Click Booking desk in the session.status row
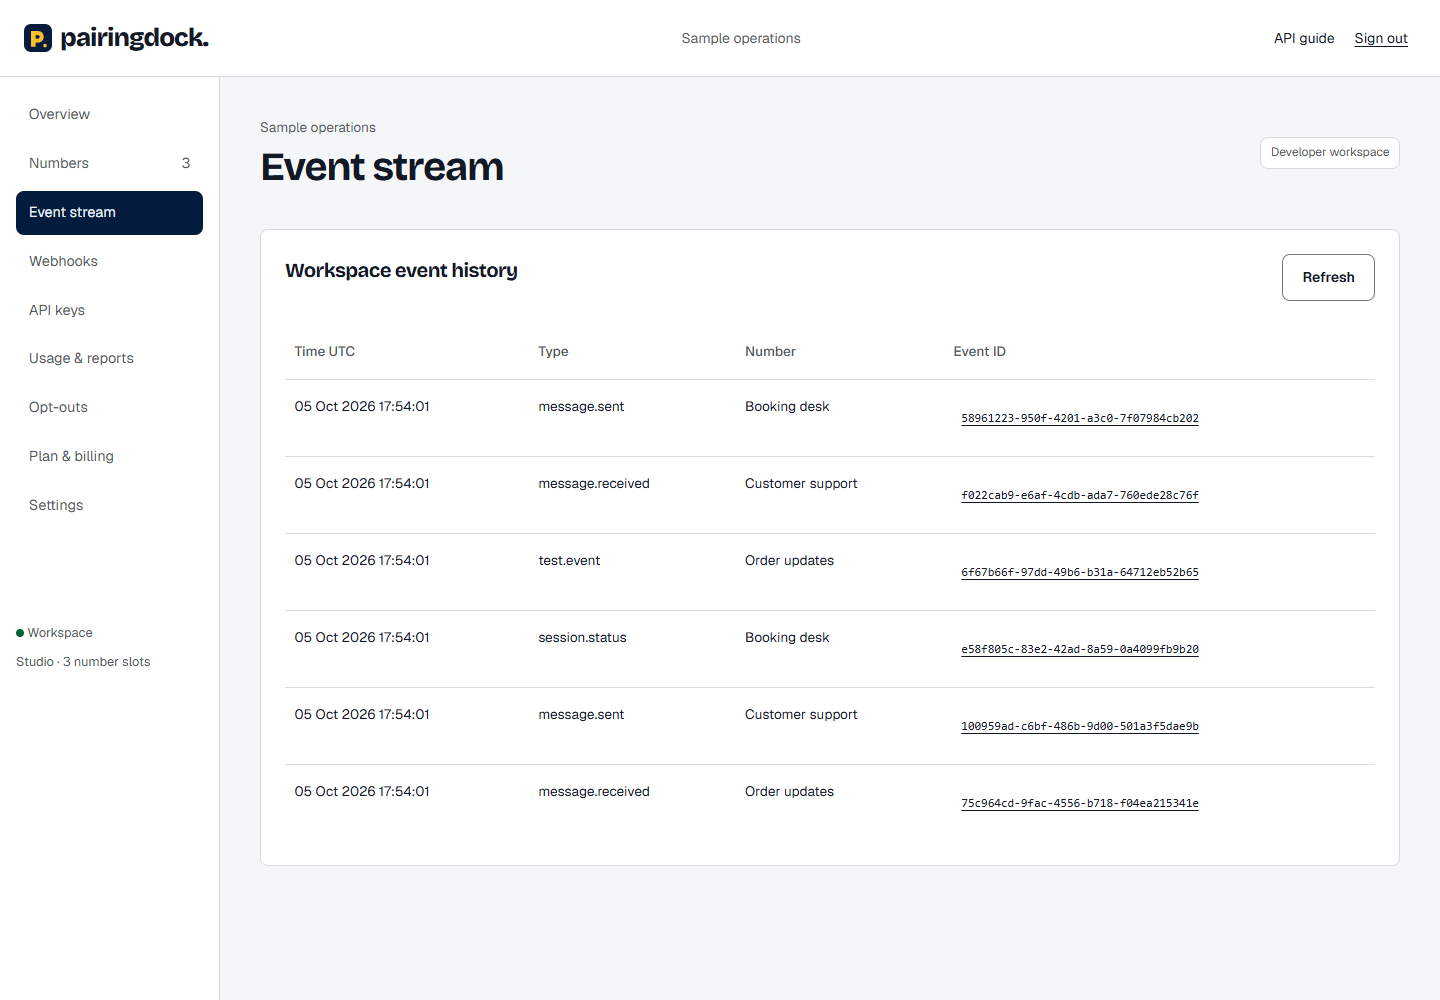 click(x=787, y=638)
